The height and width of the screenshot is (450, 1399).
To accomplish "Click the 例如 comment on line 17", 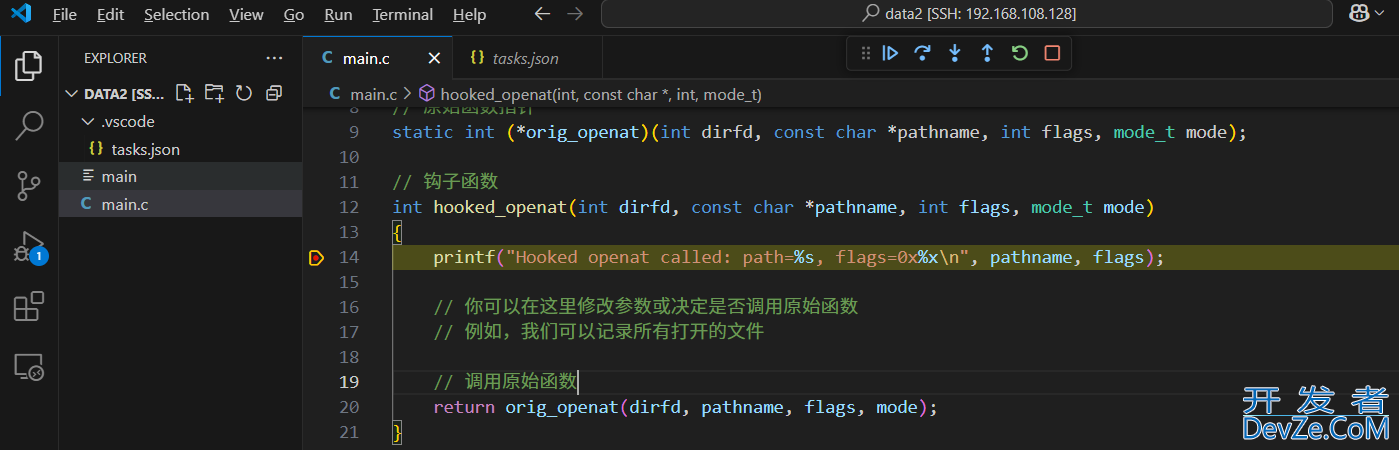I will pos(598,332).
